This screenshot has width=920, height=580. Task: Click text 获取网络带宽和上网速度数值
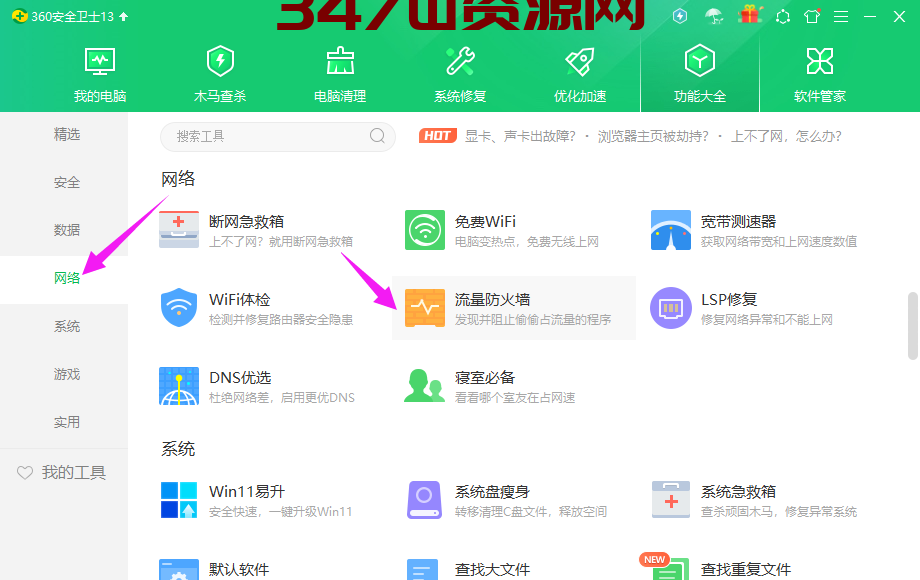pyautogui.click(x=779, y=242)
